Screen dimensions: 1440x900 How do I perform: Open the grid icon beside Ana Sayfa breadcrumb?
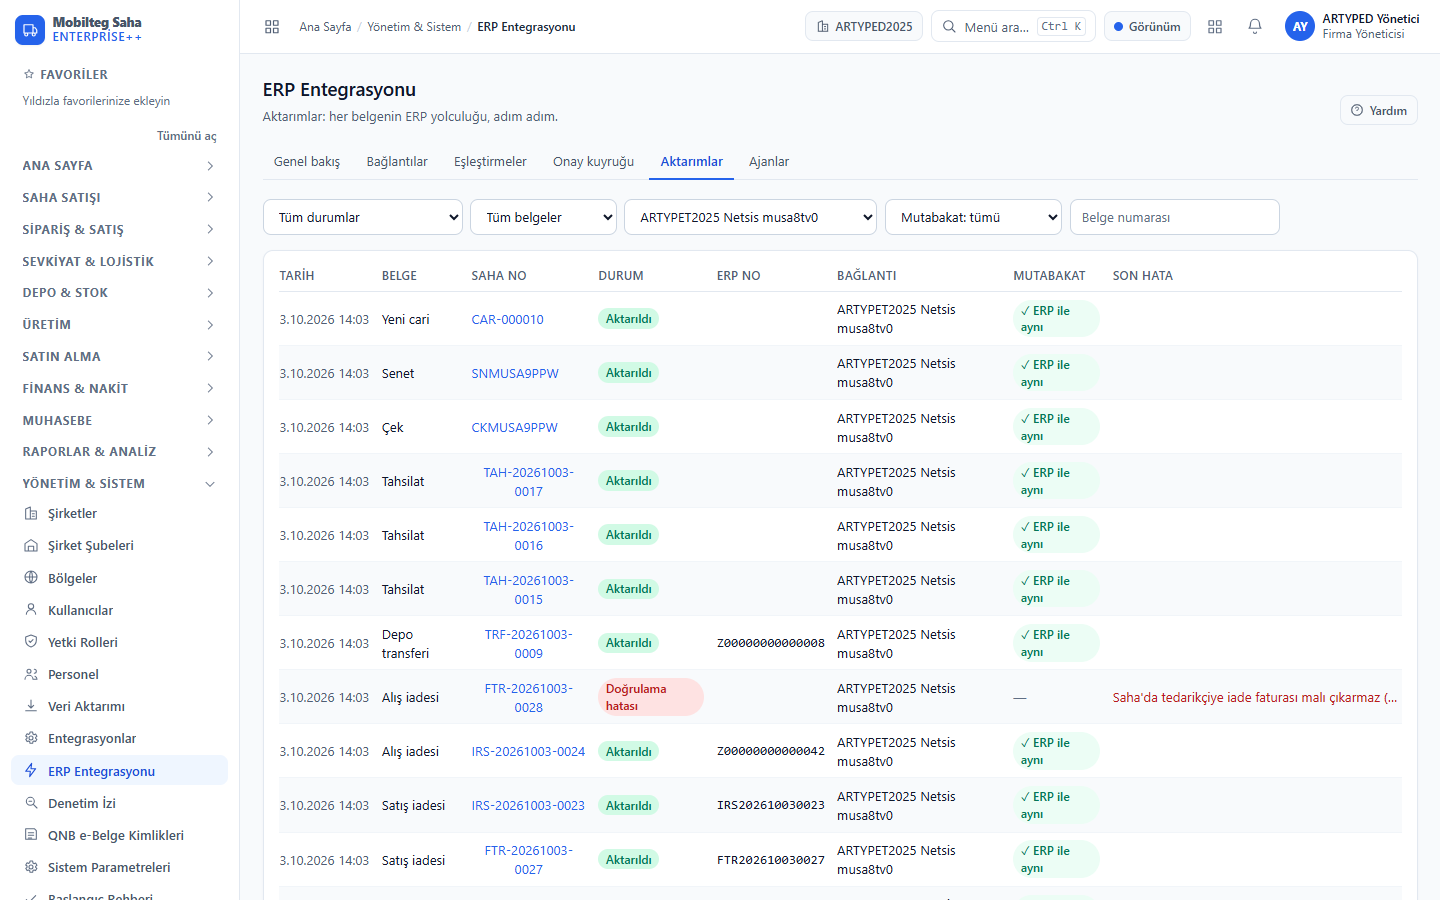pyautogui.click(x=272, y=27)
